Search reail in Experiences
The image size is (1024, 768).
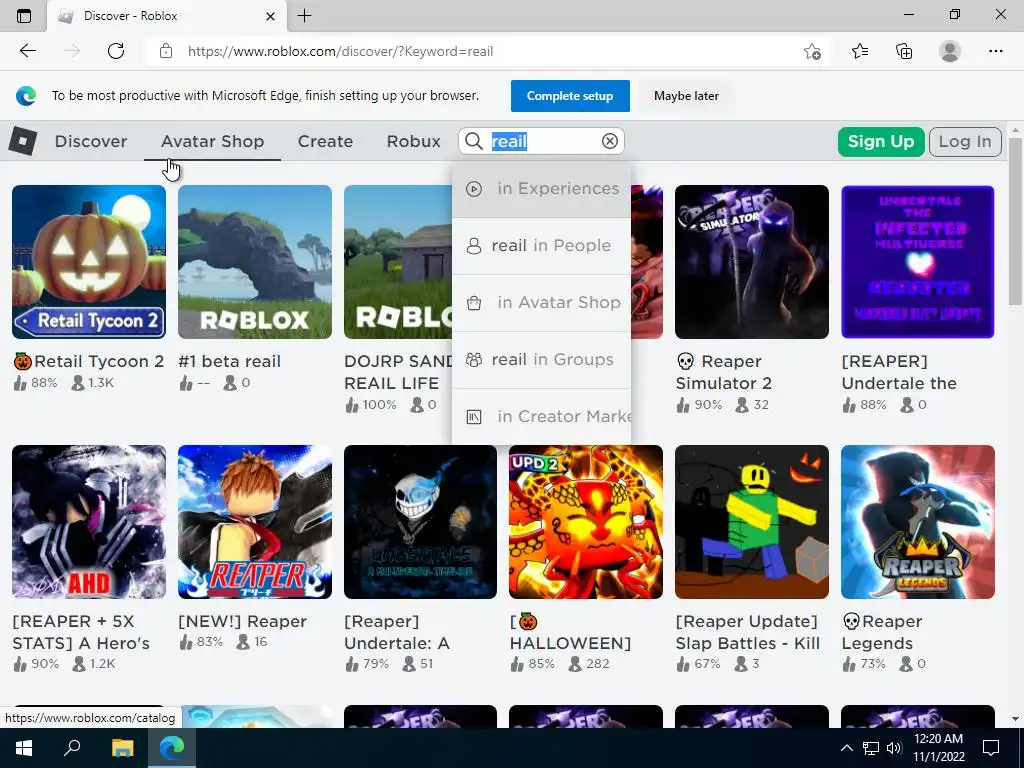click(x=541, y=189)
